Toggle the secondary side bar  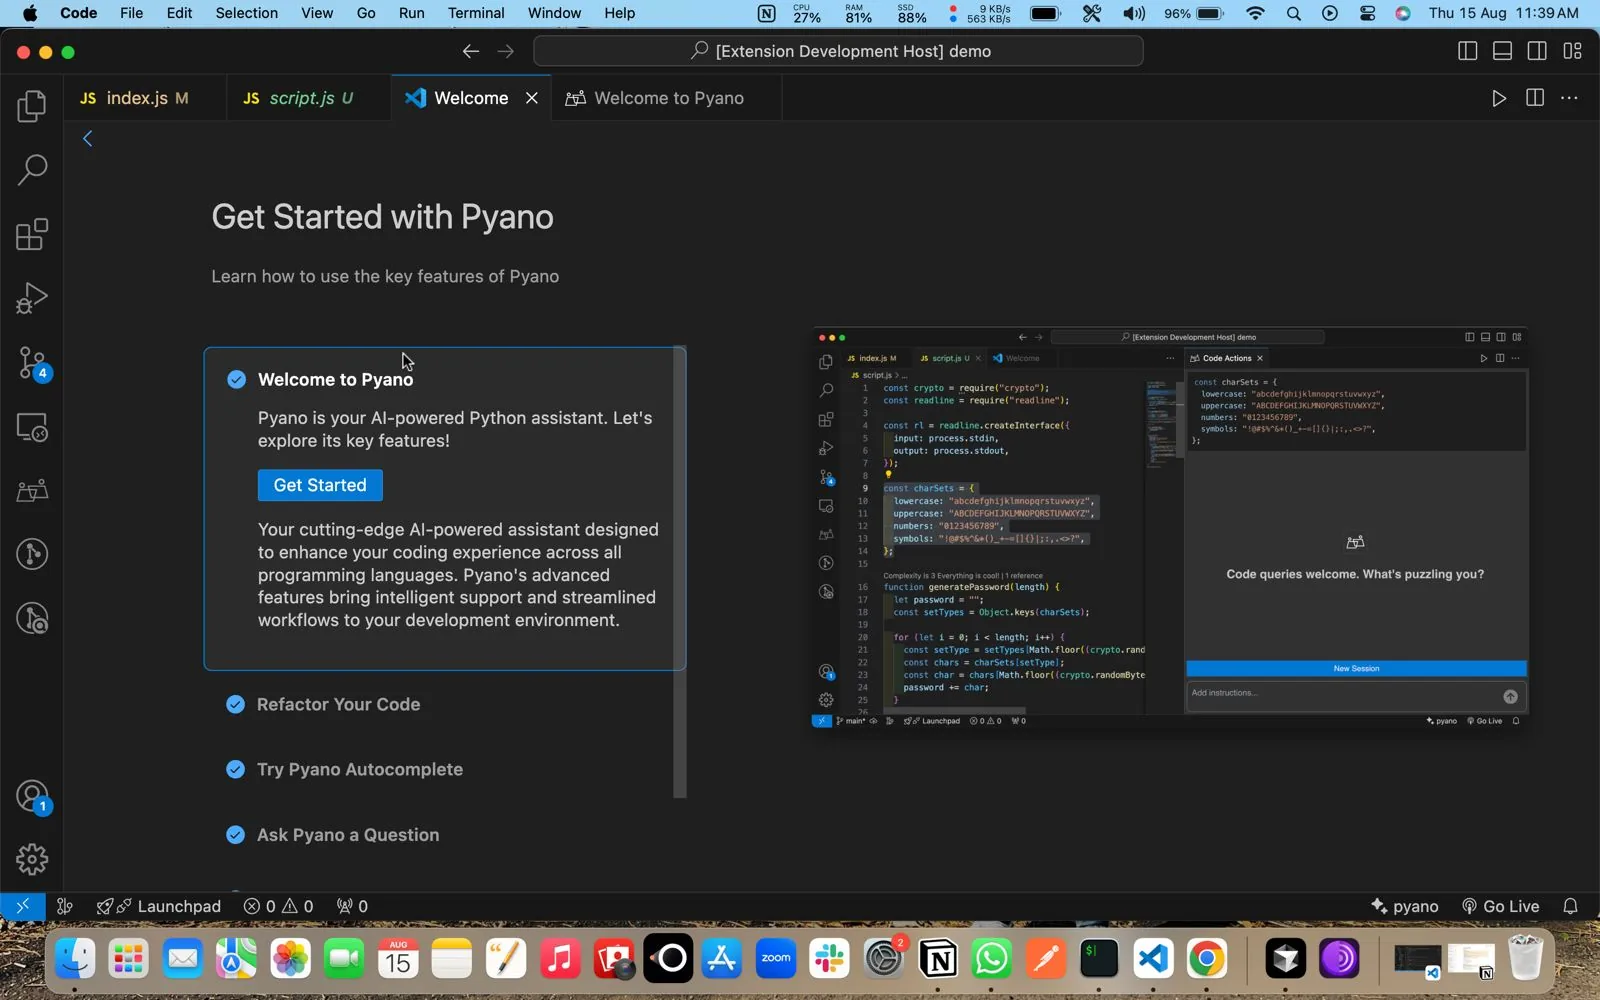[1537, 51]
